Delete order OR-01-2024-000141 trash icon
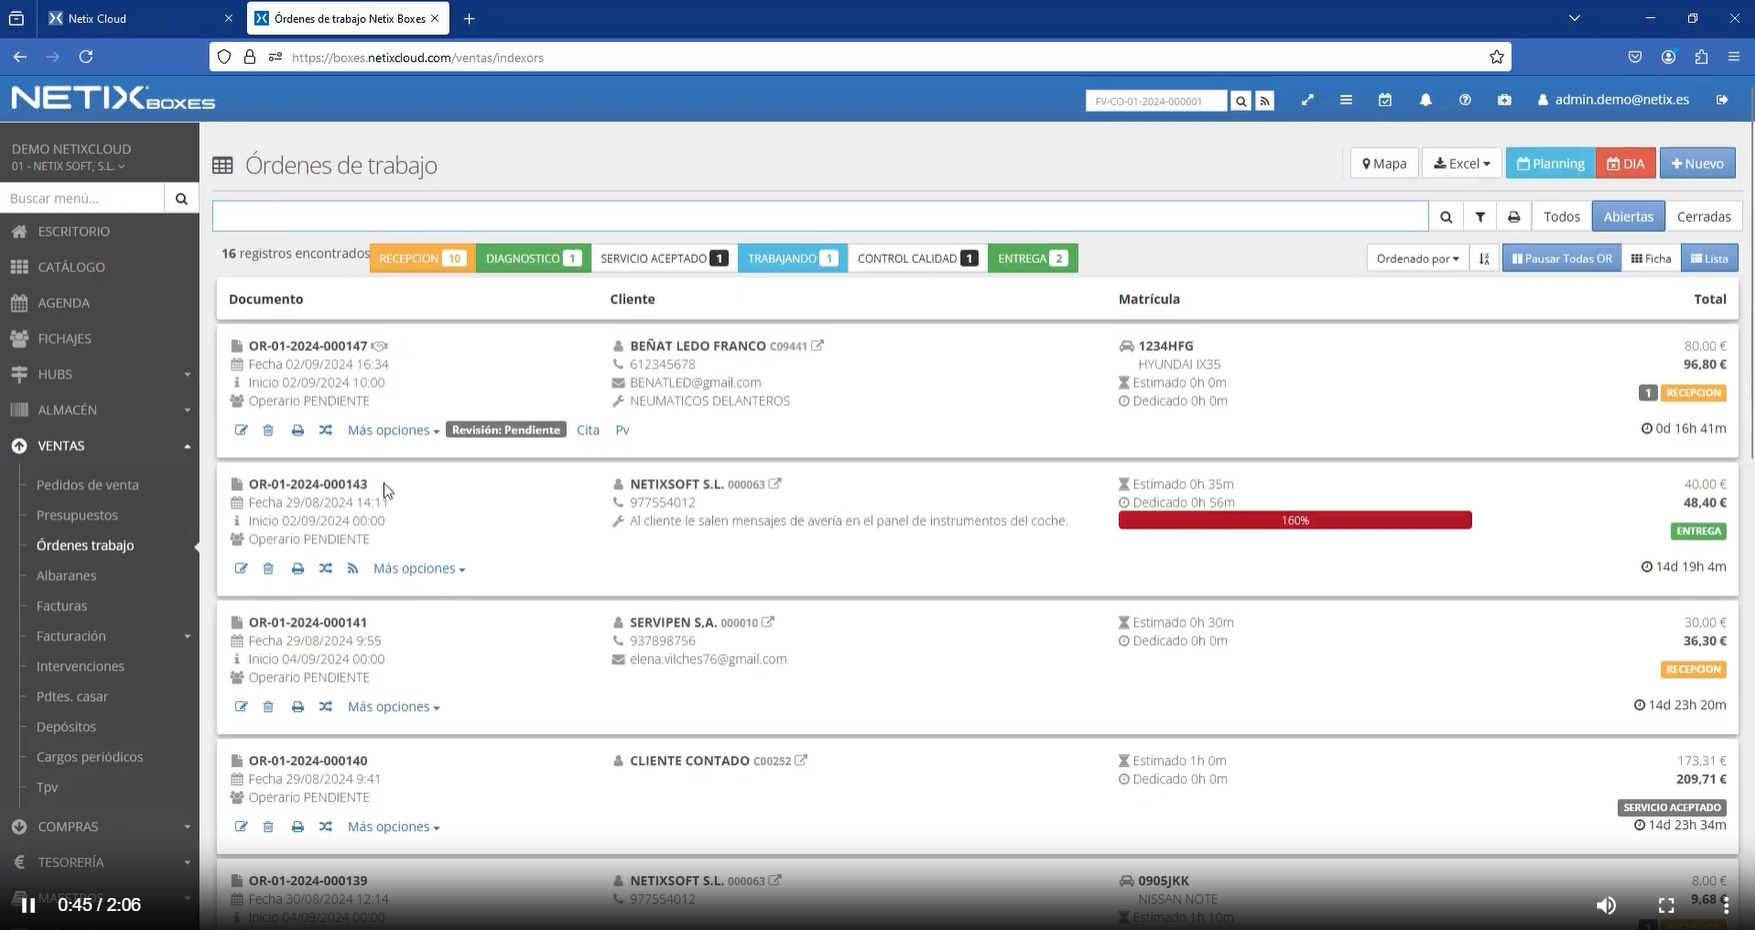1755x930 pixels. pos(268,707)
